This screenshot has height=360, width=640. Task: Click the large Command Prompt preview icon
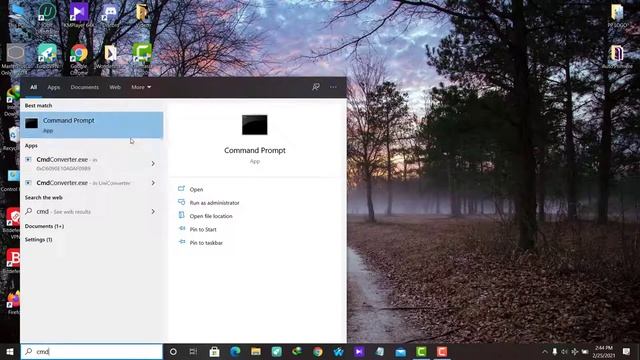click(x=255, y=125)
